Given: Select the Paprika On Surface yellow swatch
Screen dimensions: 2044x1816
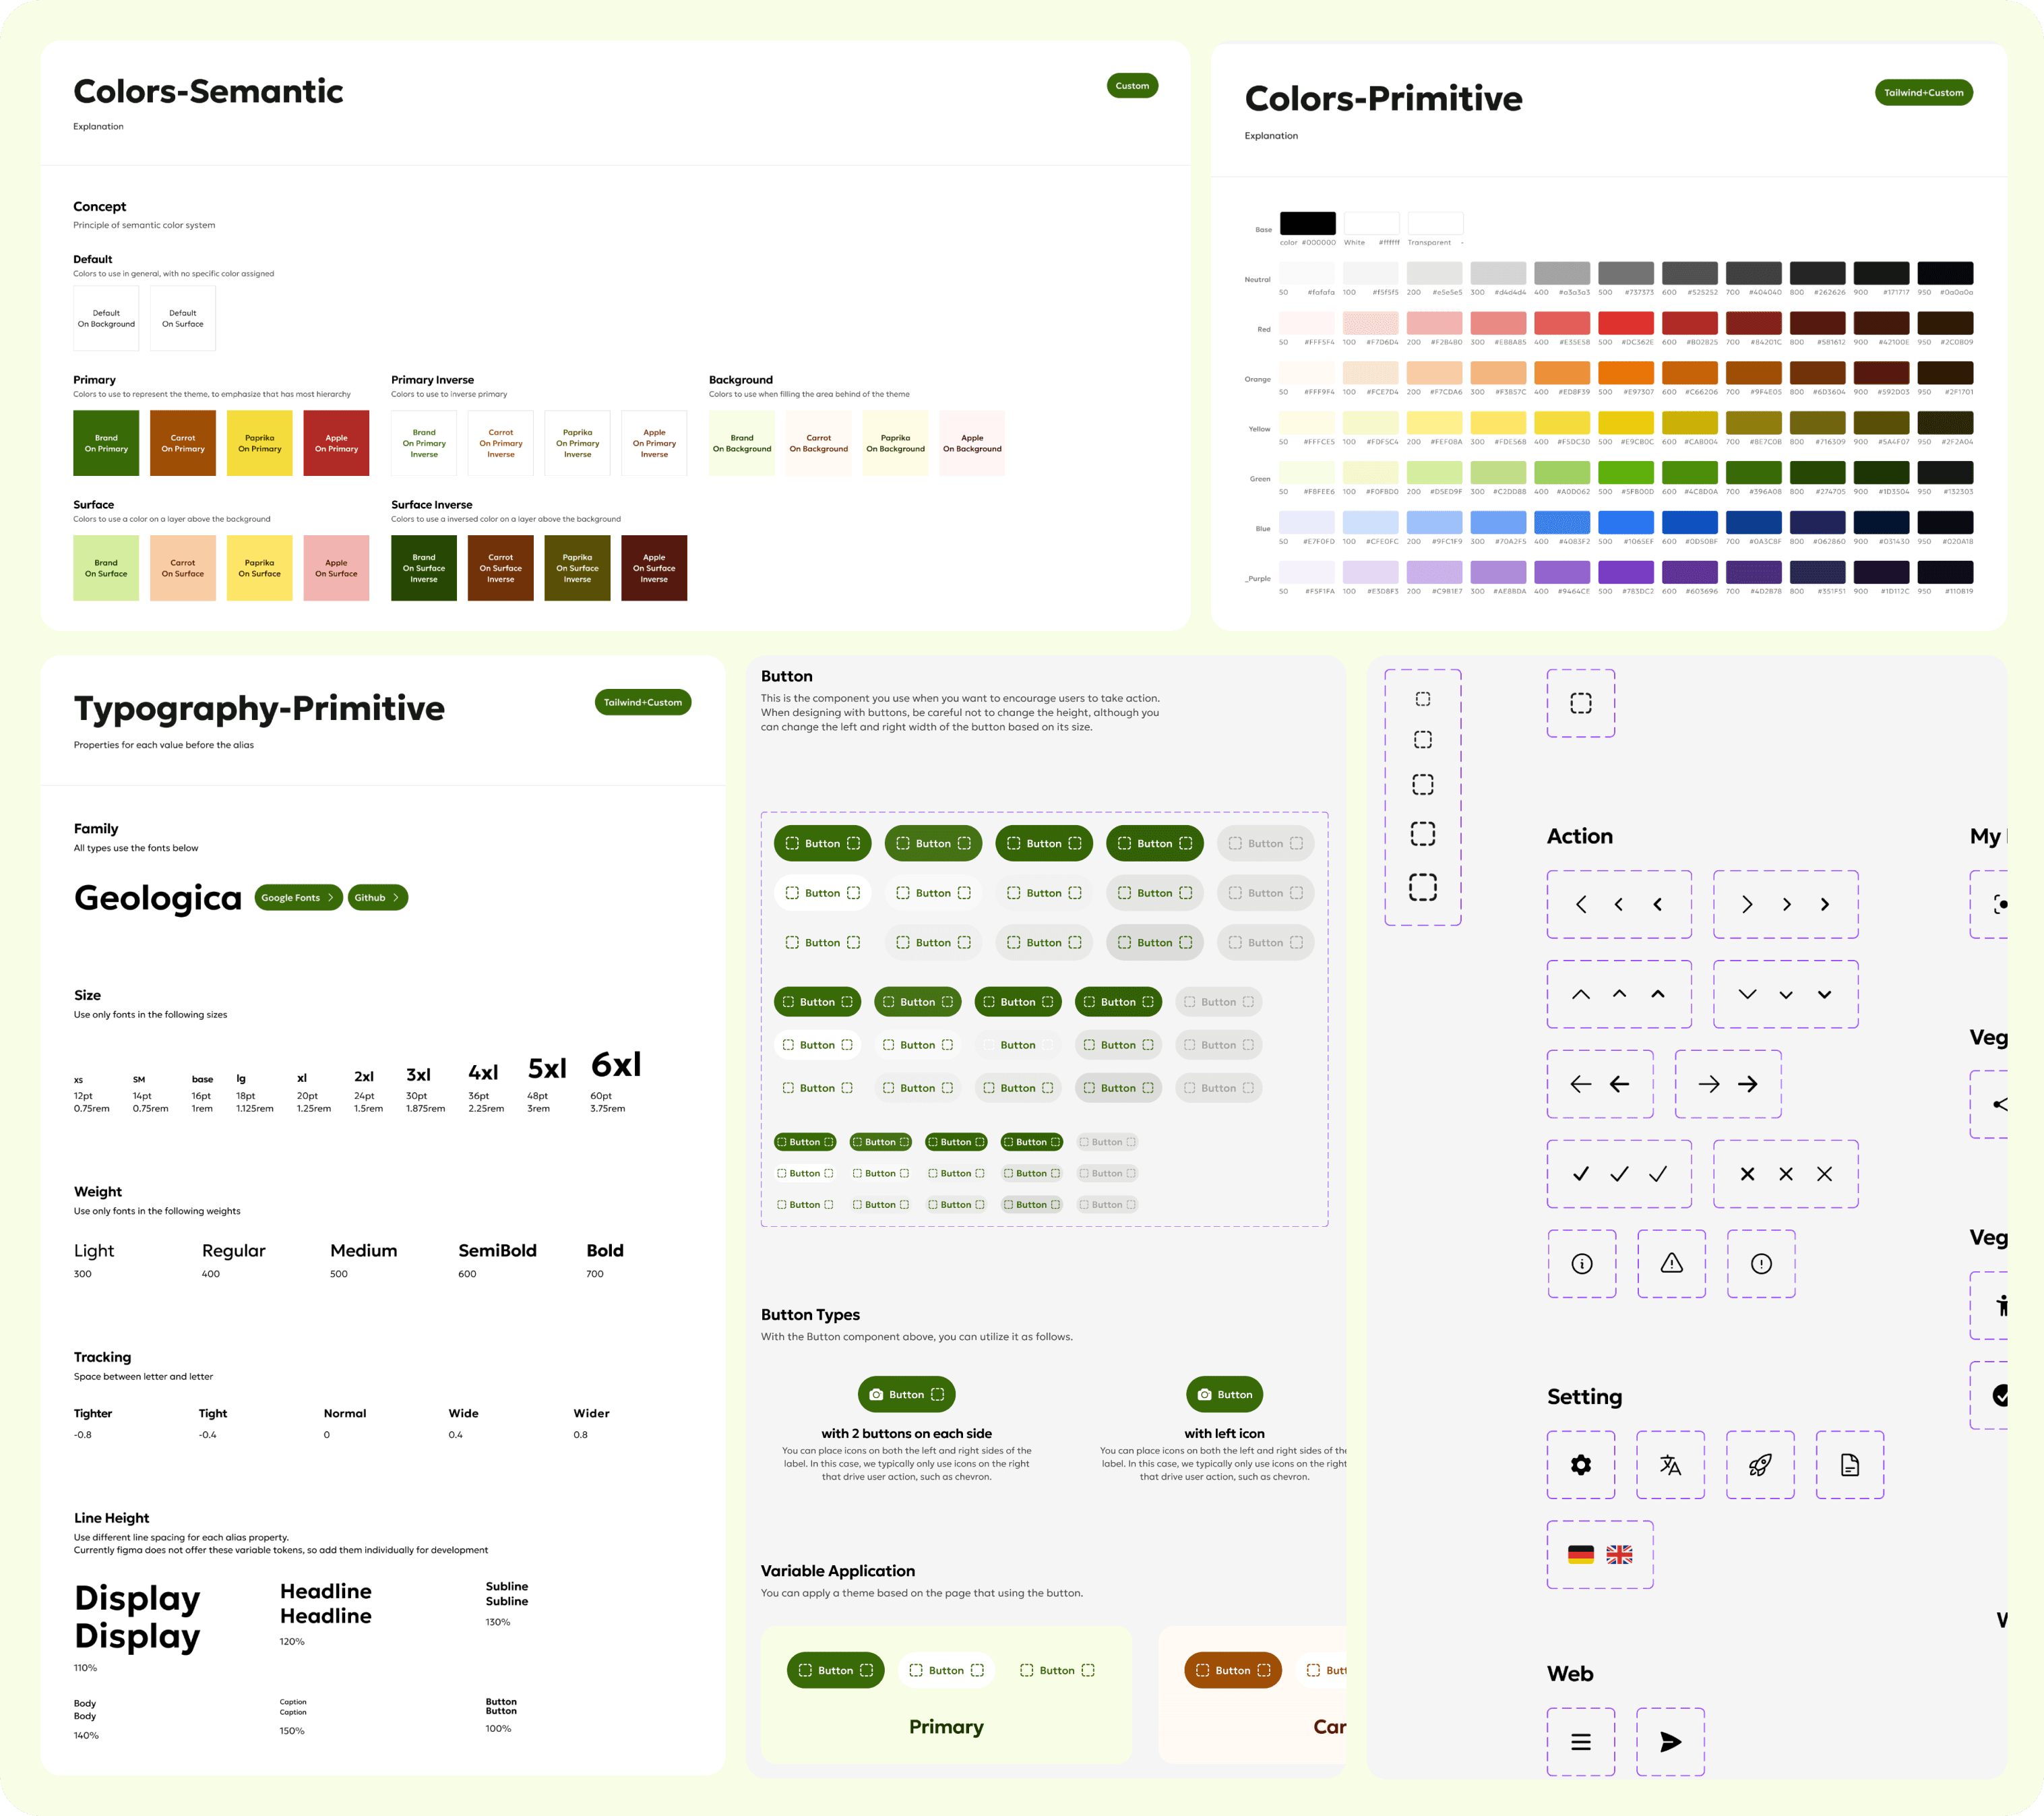Looking at the screenshot, I should [259, 568].
